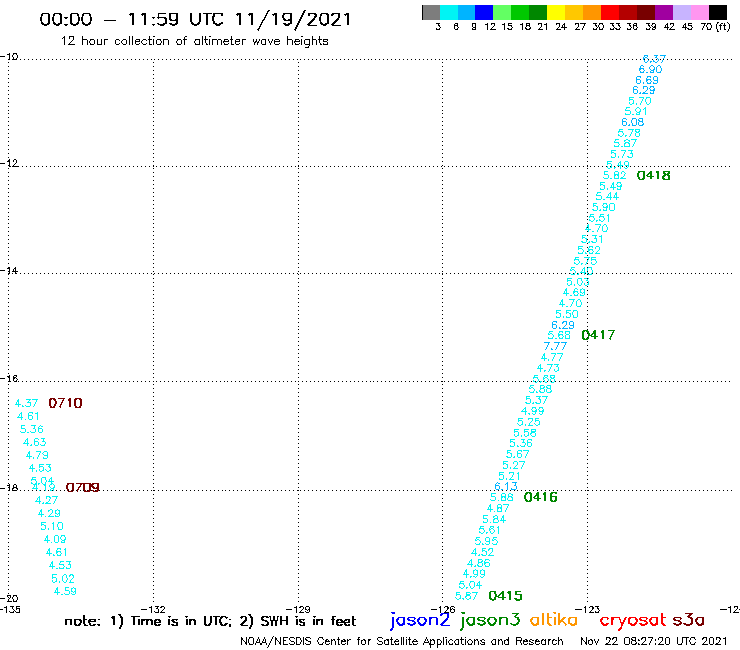The height and width of the screenshot is (650, 740).
Task: Click the 5.31 wave height value
Action: pos(592,239)
